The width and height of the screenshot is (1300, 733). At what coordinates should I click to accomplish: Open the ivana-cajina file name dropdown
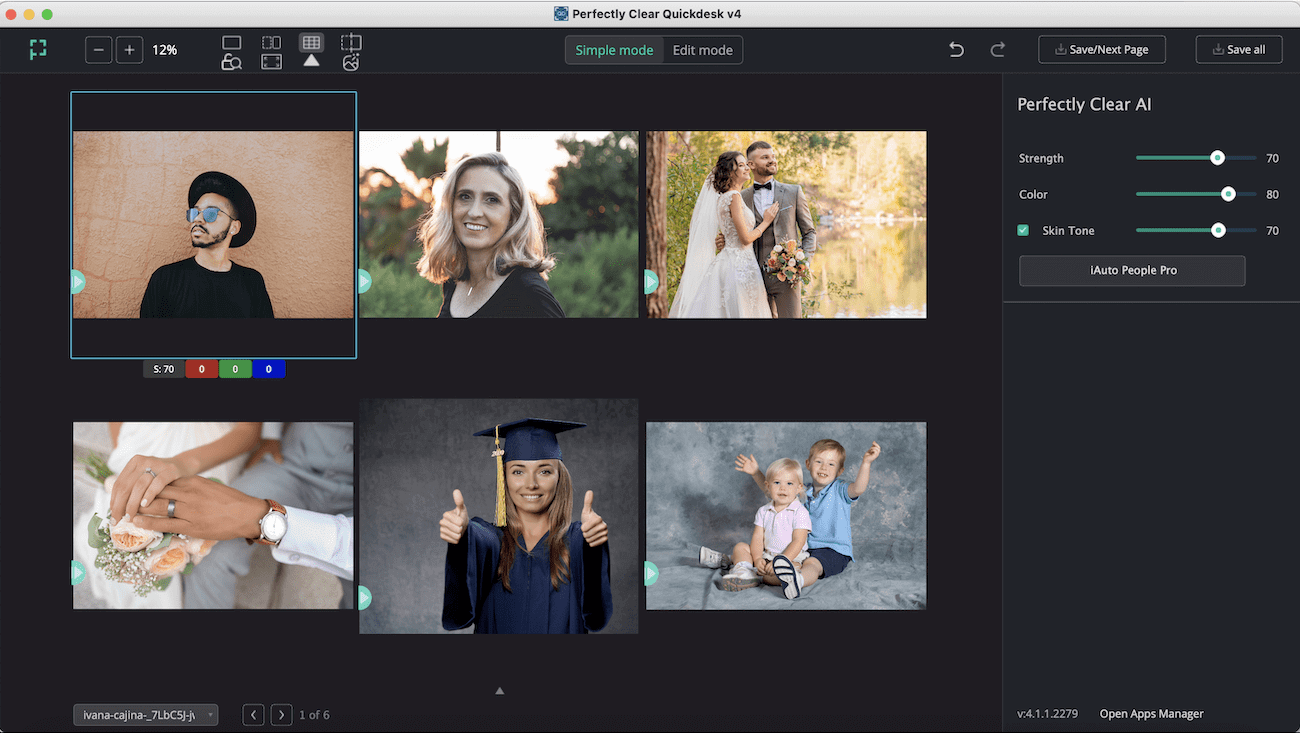point(145,715)
